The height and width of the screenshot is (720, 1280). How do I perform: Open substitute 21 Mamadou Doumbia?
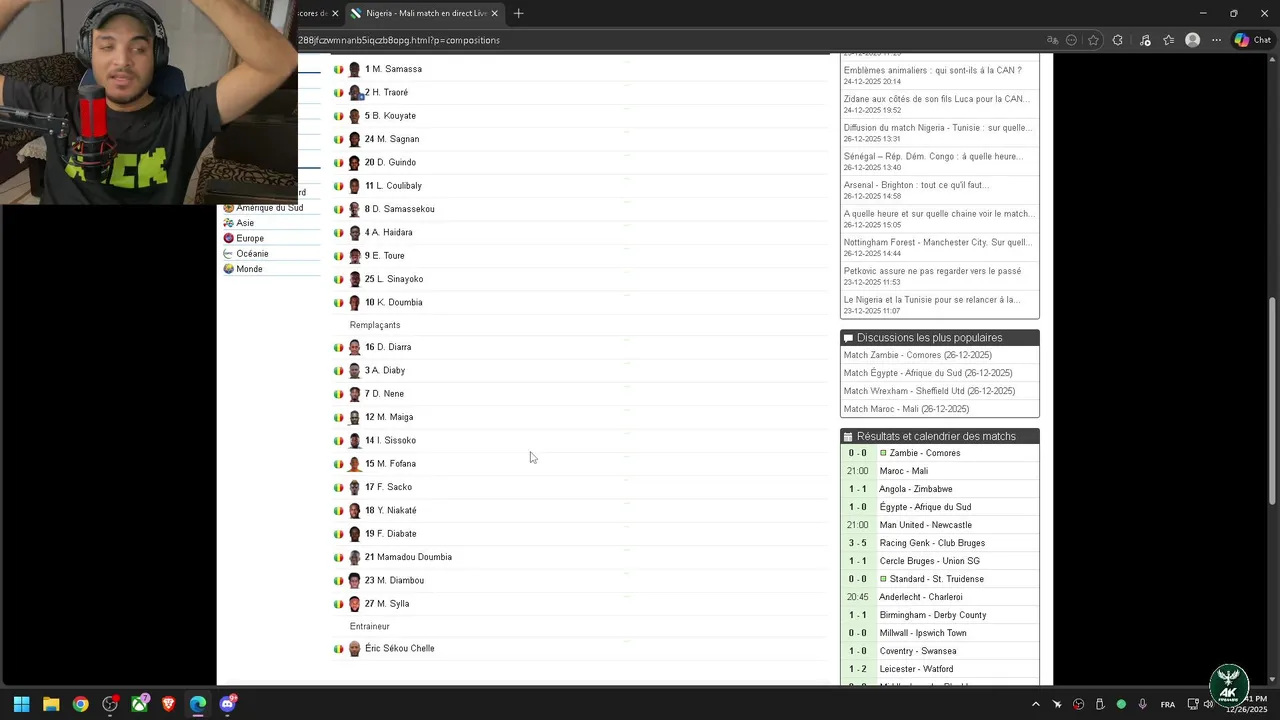(408, 557)
